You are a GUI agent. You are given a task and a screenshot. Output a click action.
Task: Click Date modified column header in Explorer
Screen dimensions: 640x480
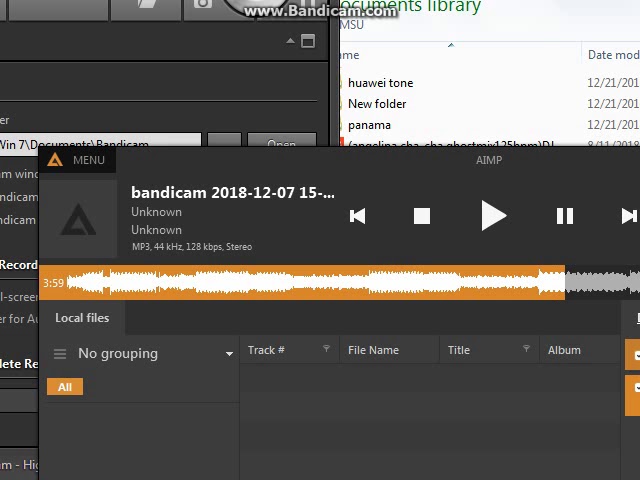pos(613,55)
